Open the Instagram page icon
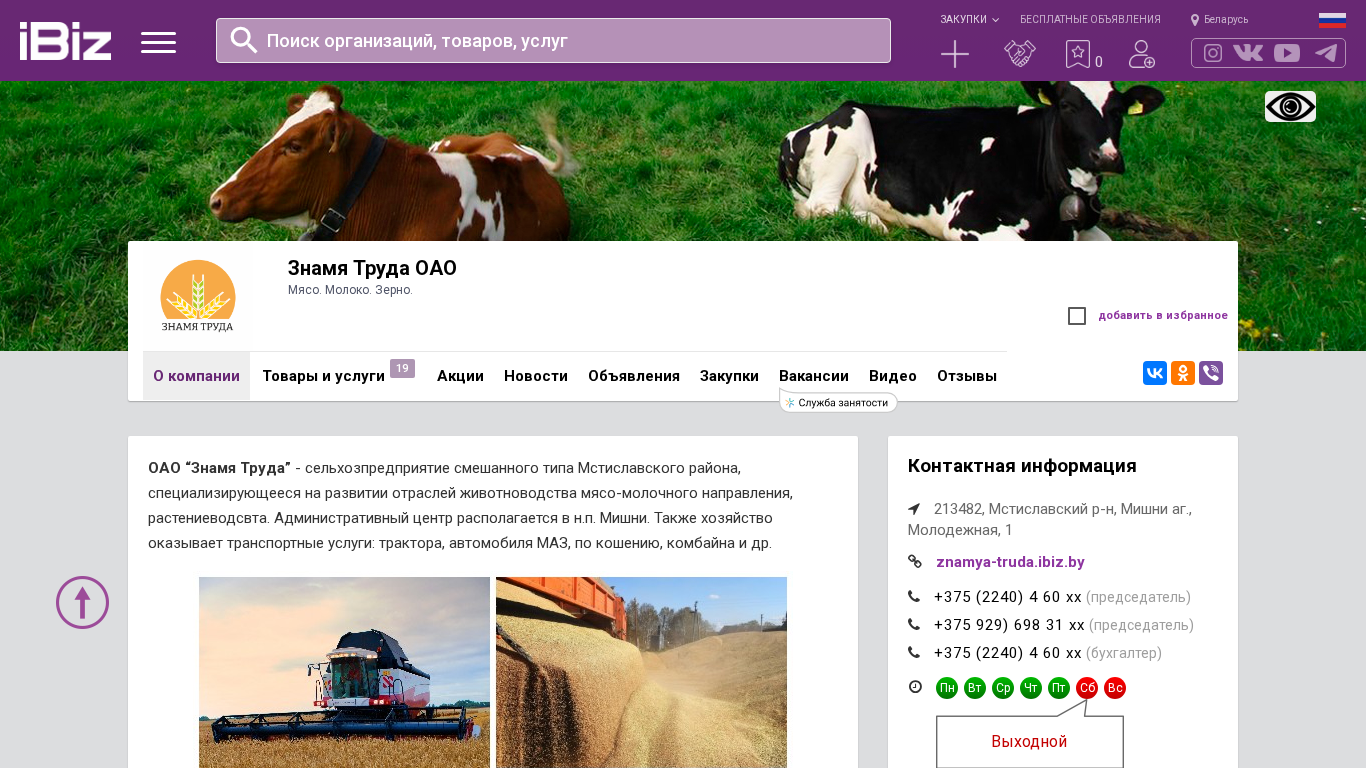Image resolution: width=1366 pixels, height=768 pixels. click(x=1213, y=53)
